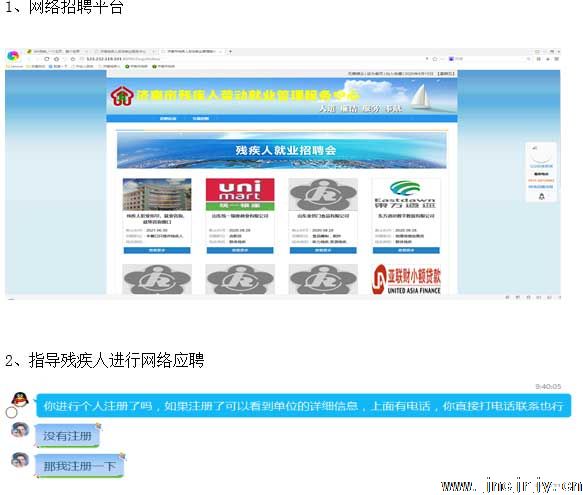
Task: Click blue details button under Eastdawn card
Action: pos(406,251)
